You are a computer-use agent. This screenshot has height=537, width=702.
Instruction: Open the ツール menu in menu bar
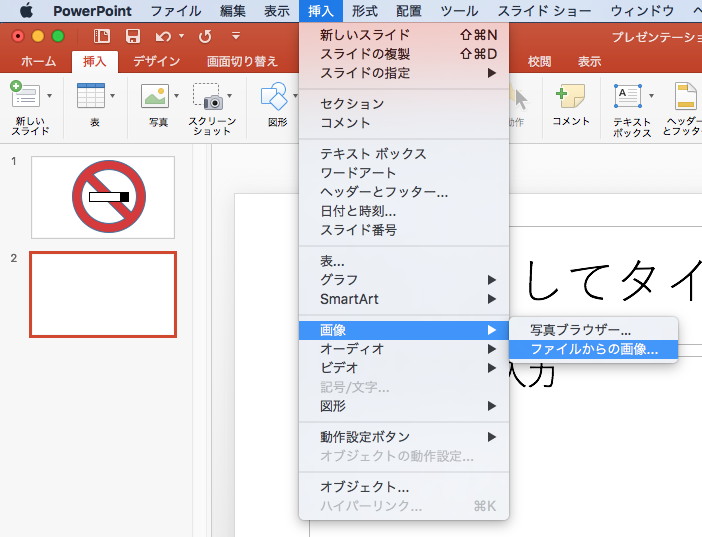pyautogui.click(x=459, y=11)
